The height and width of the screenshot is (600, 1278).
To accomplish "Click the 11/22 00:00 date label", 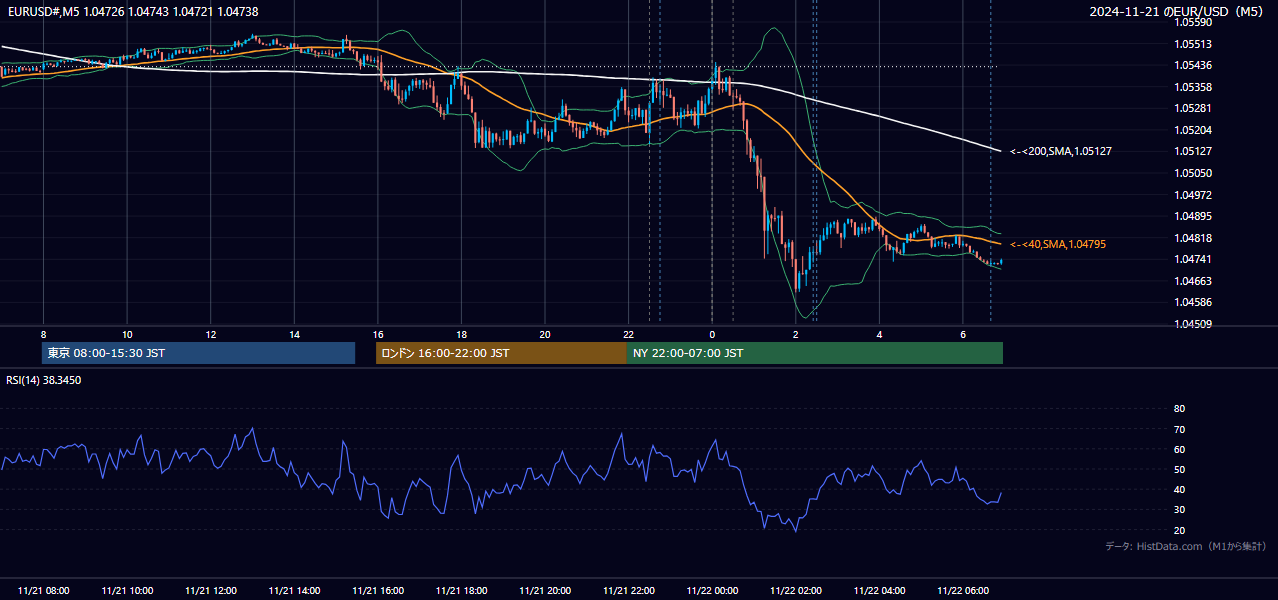I will 712,591.
